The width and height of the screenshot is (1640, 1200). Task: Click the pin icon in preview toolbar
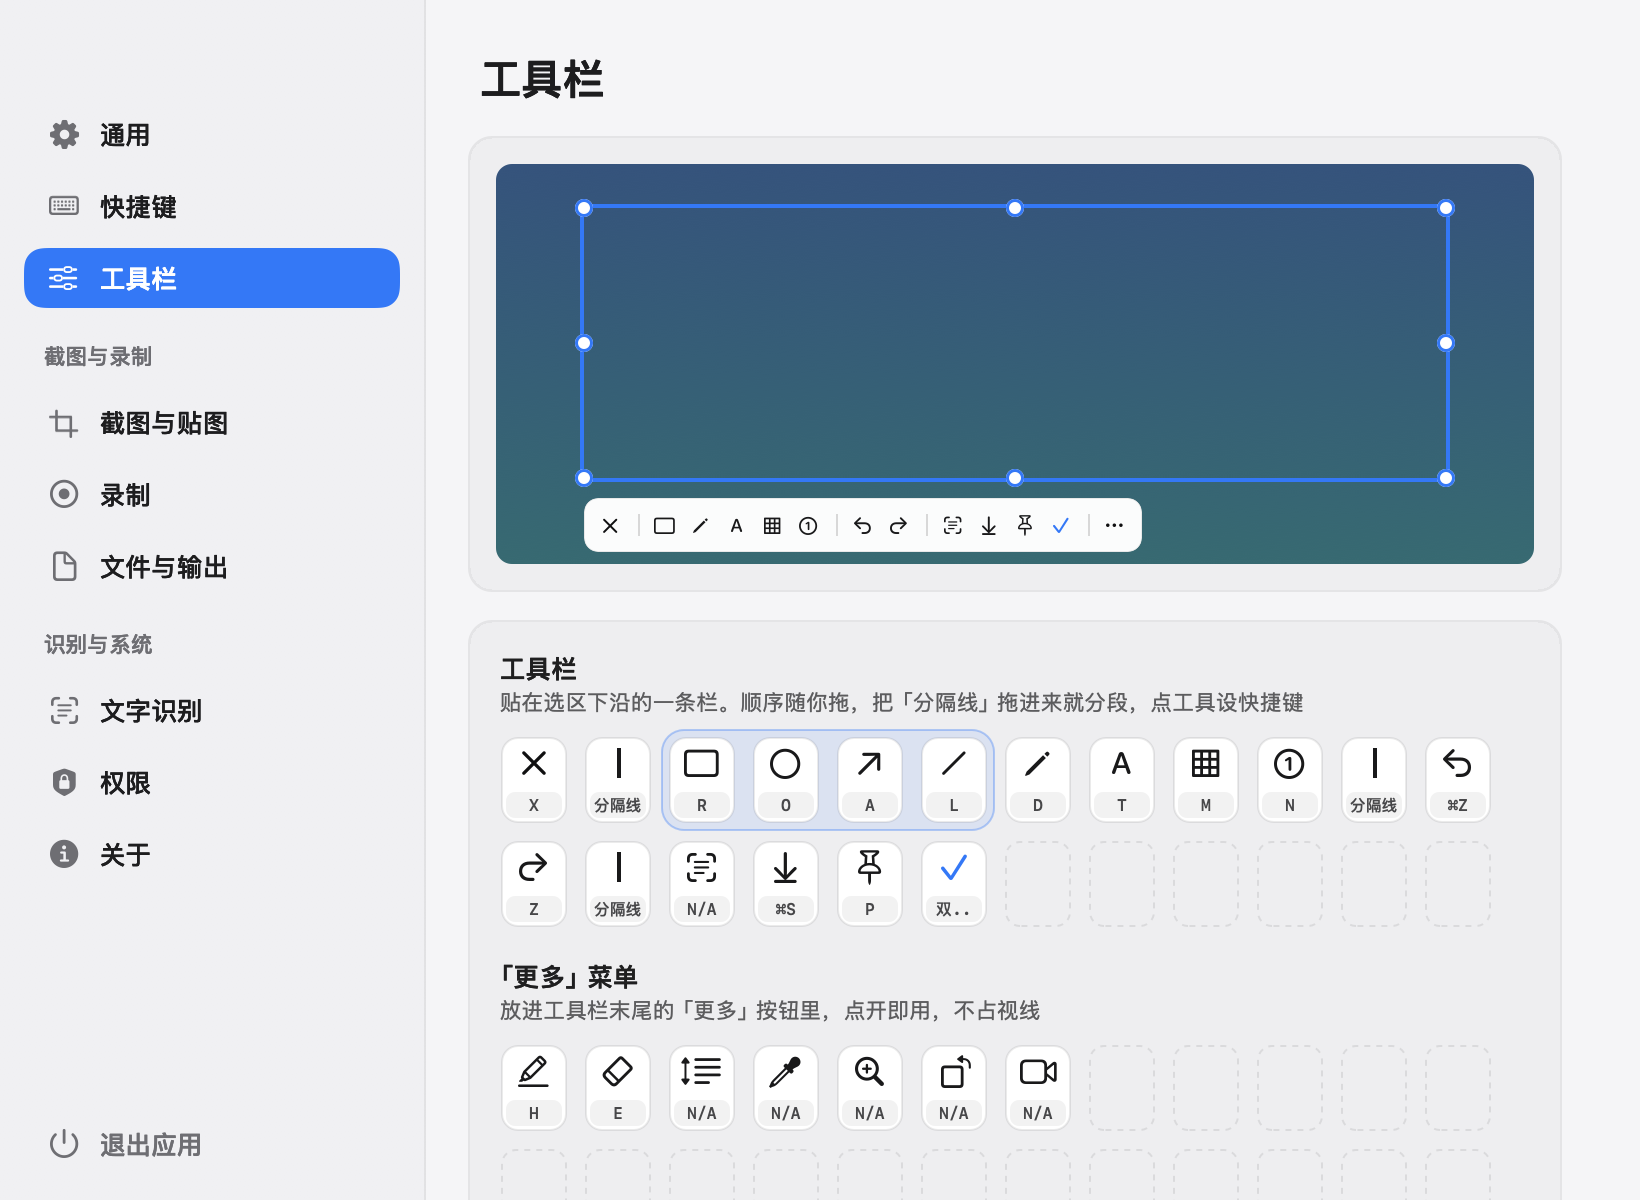[x=1025, y=525]
